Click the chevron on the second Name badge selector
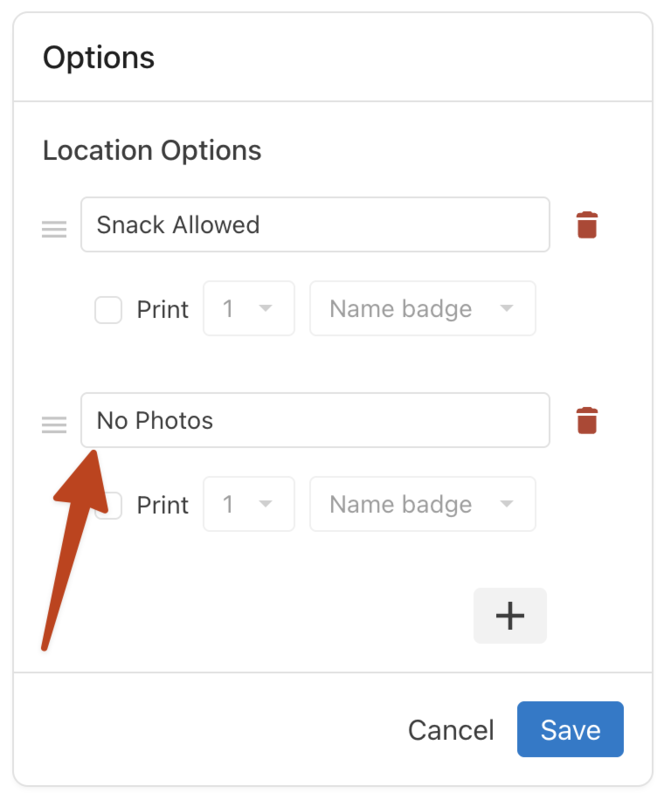 coord(508,504)
